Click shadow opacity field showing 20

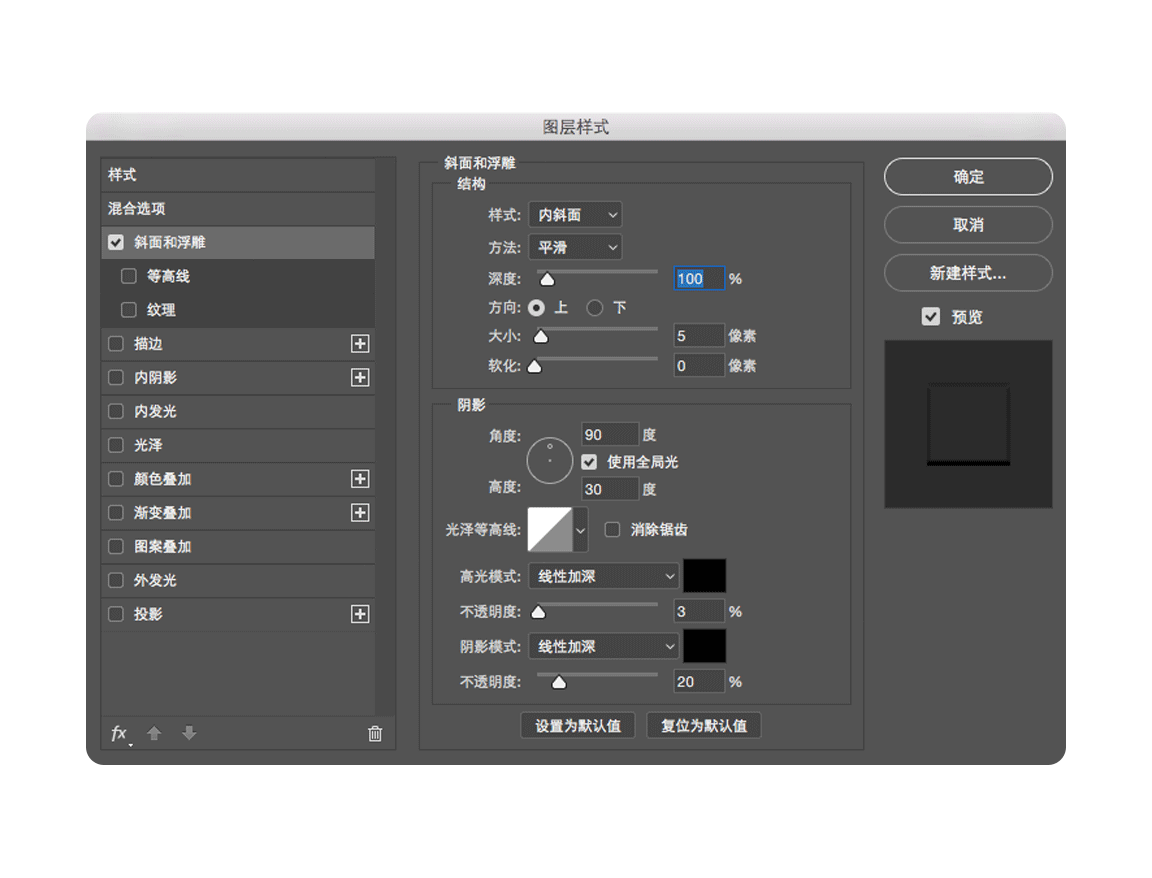(x=699, y=682)
